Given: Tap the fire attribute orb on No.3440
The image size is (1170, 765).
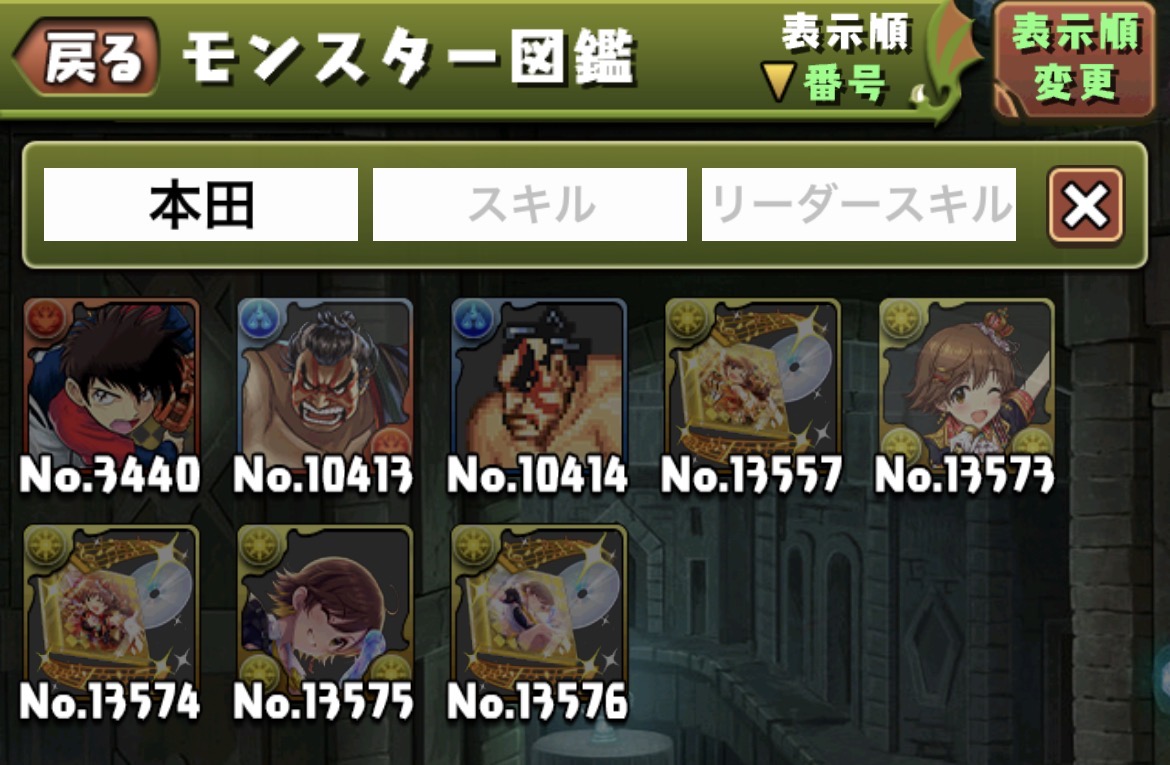Looking at the screenshot, I should coord(46,319).
